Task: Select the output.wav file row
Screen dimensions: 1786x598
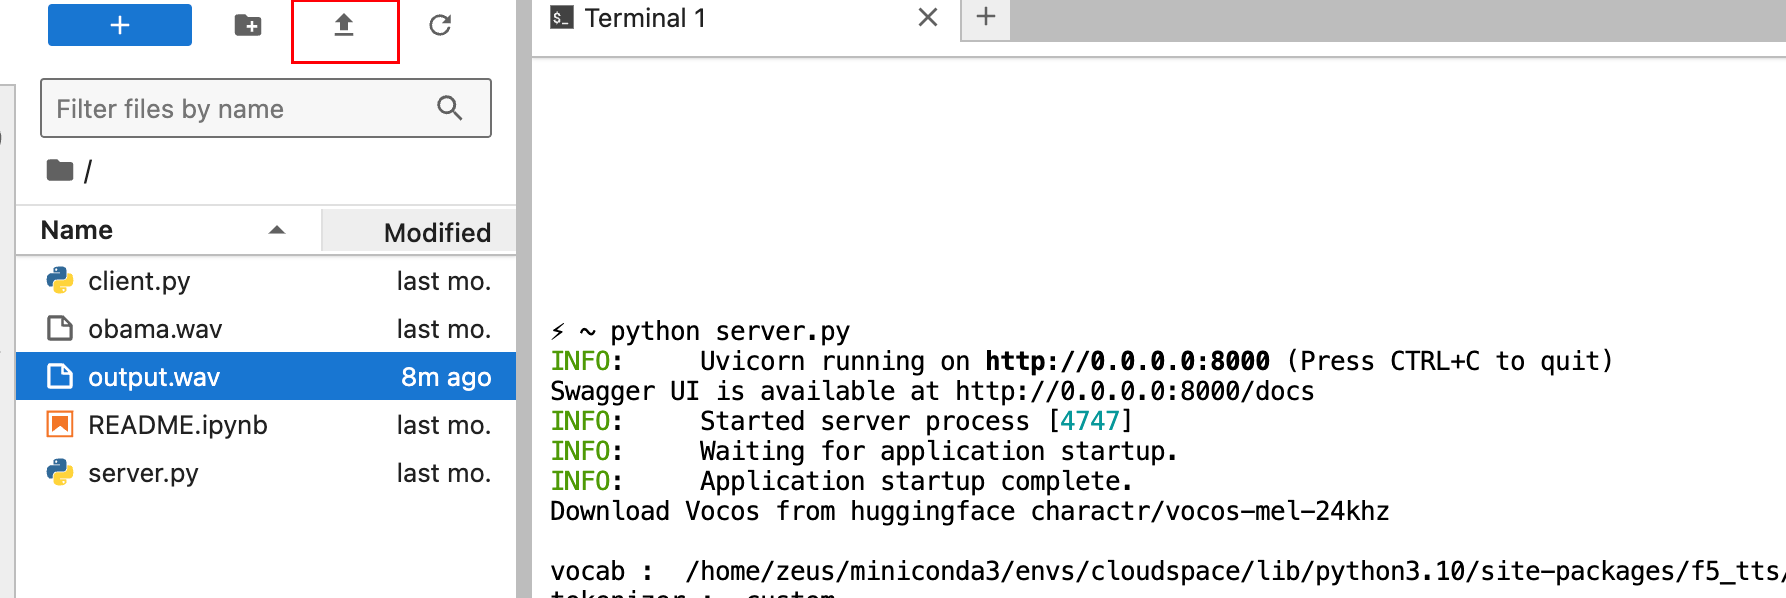Action: tap(154, 377)
